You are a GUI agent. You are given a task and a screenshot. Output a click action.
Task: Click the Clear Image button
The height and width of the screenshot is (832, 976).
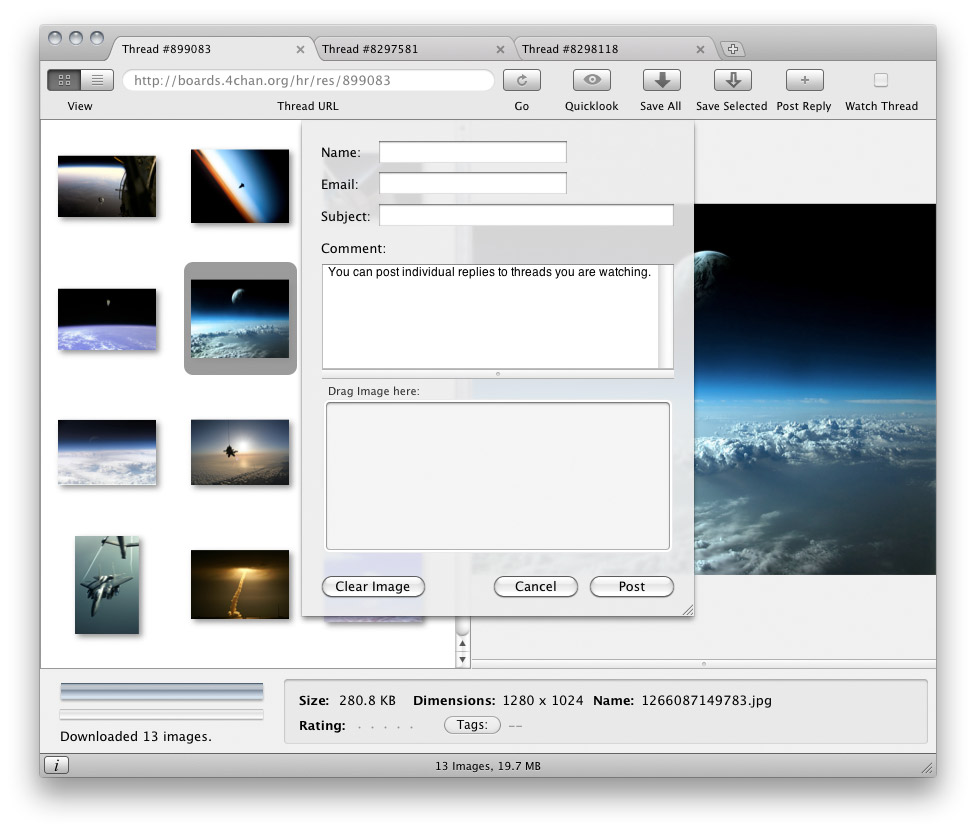coord(373,586)
